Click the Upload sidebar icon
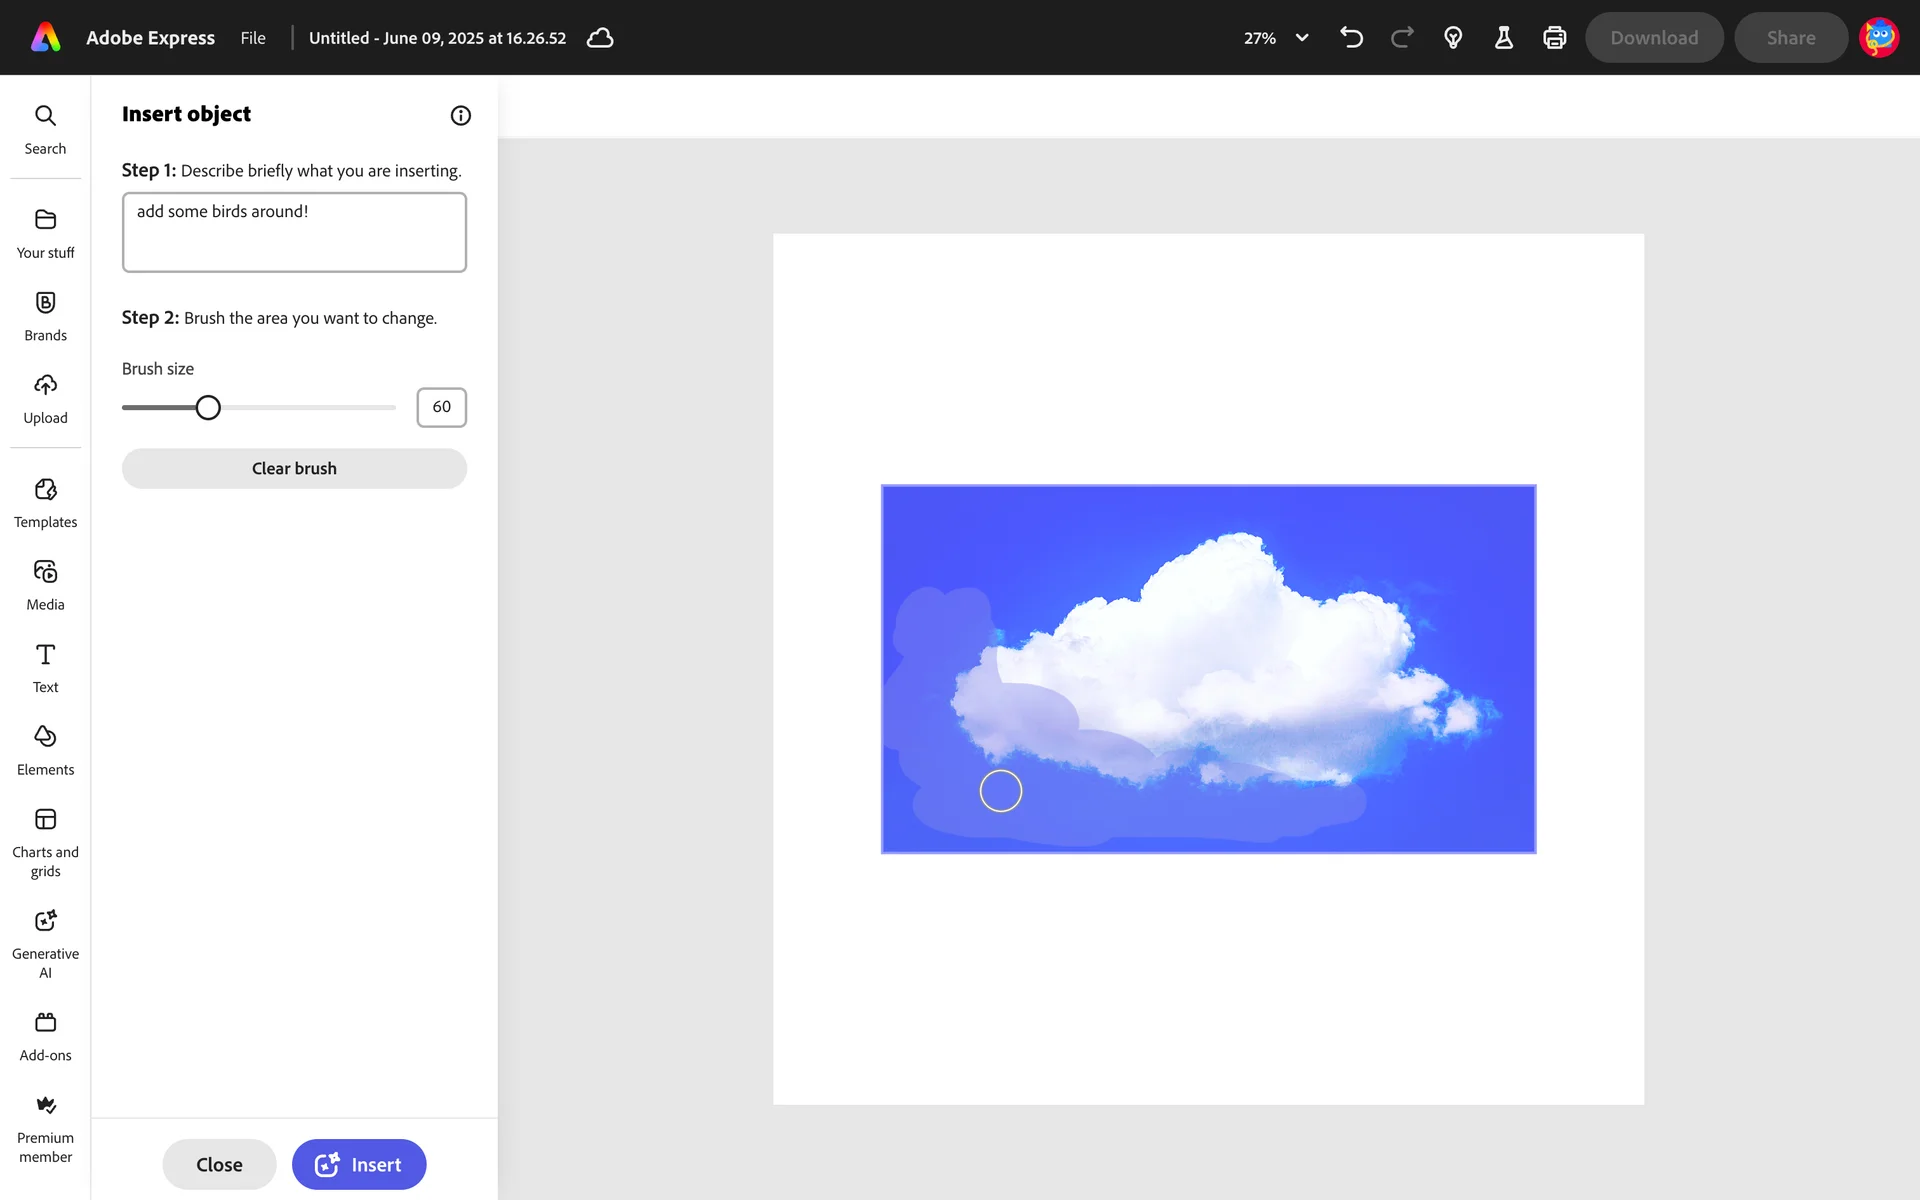The height and width of the screenshot is (1200, 1920). click(x=45, y=399)
